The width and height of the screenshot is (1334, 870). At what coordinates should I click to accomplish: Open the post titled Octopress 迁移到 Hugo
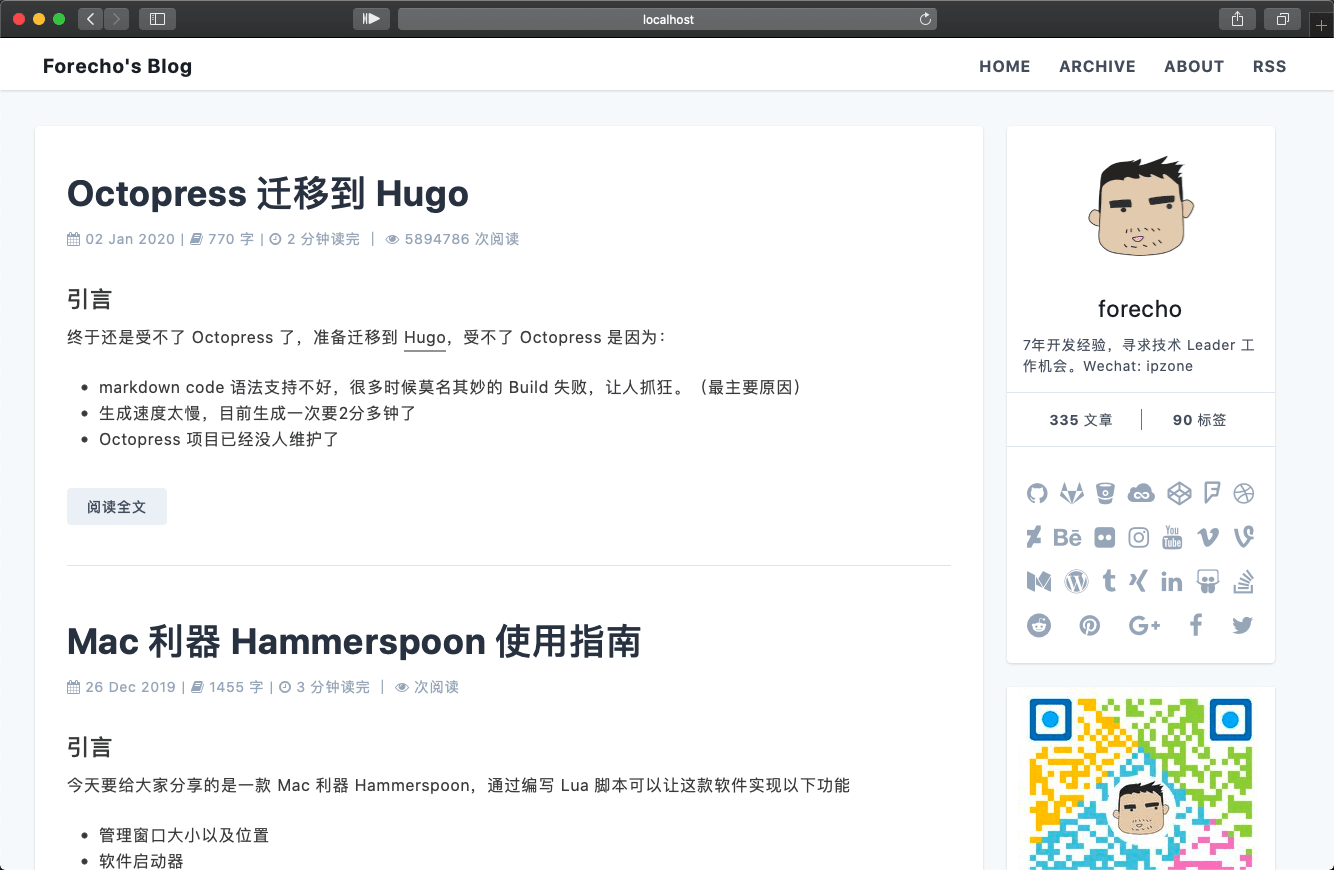268,193
